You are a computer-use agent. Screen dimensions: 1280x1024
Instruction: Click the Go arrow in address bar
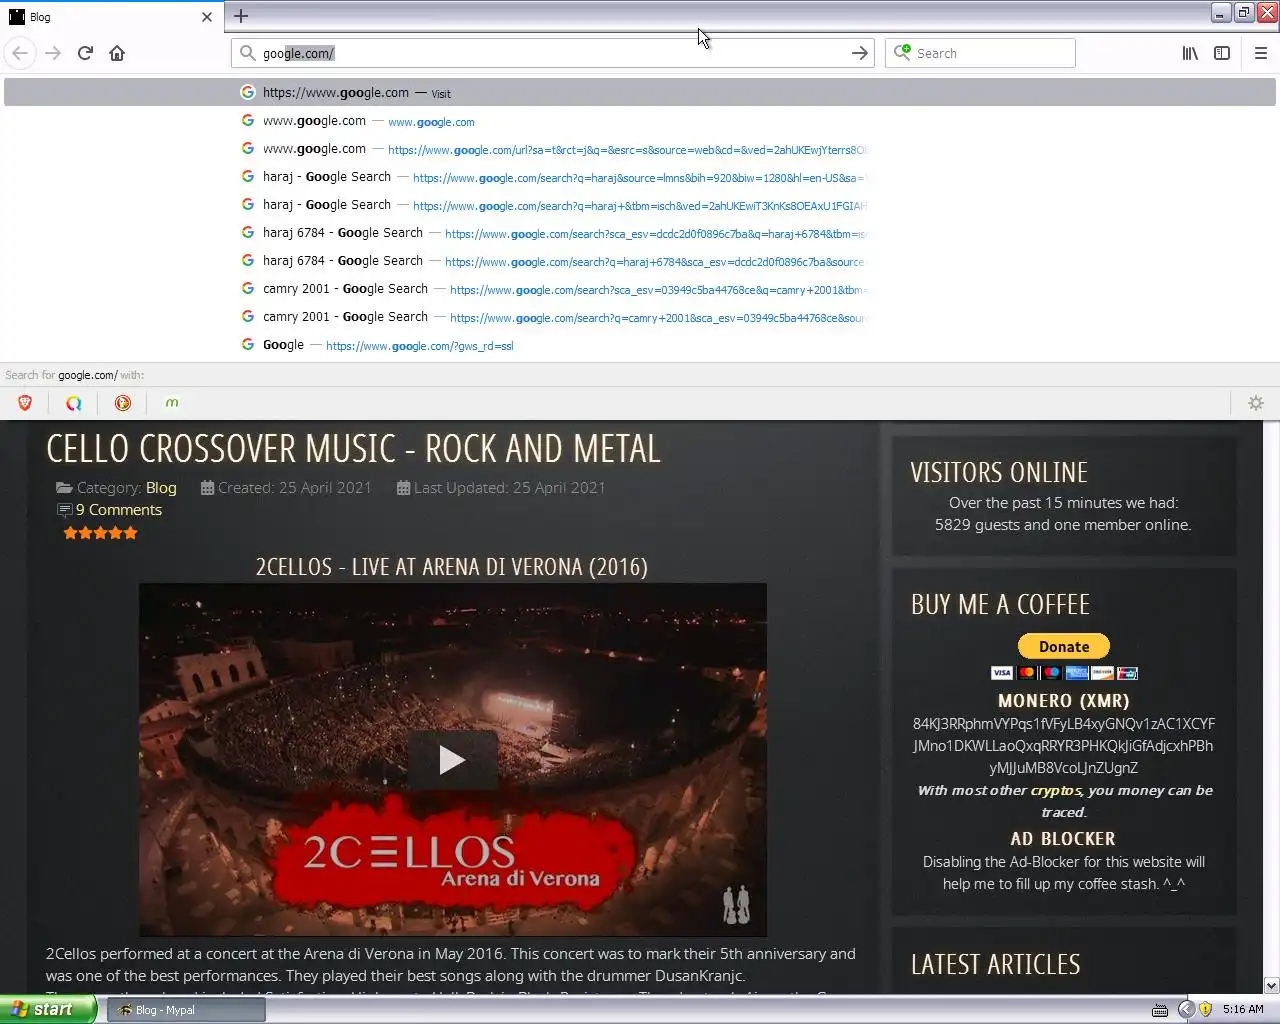click(859, 53)
